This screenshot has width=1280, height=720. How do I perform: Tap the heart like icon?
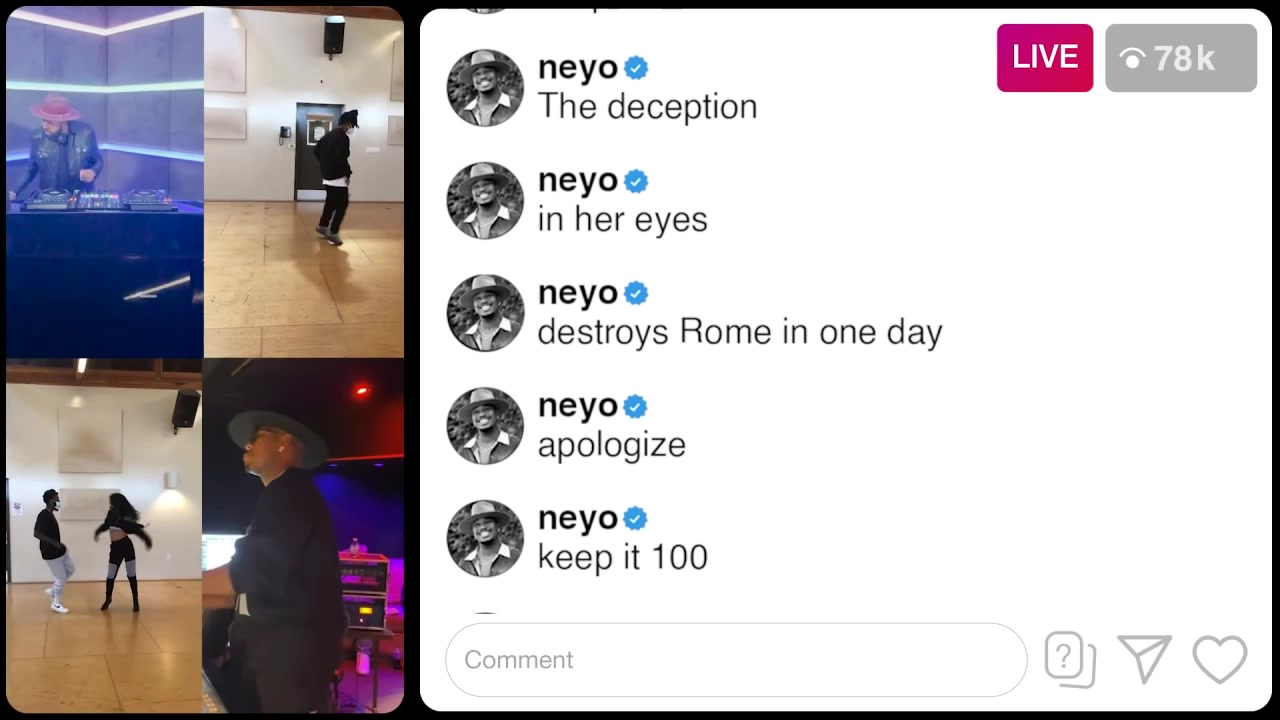click(1220, 660)
